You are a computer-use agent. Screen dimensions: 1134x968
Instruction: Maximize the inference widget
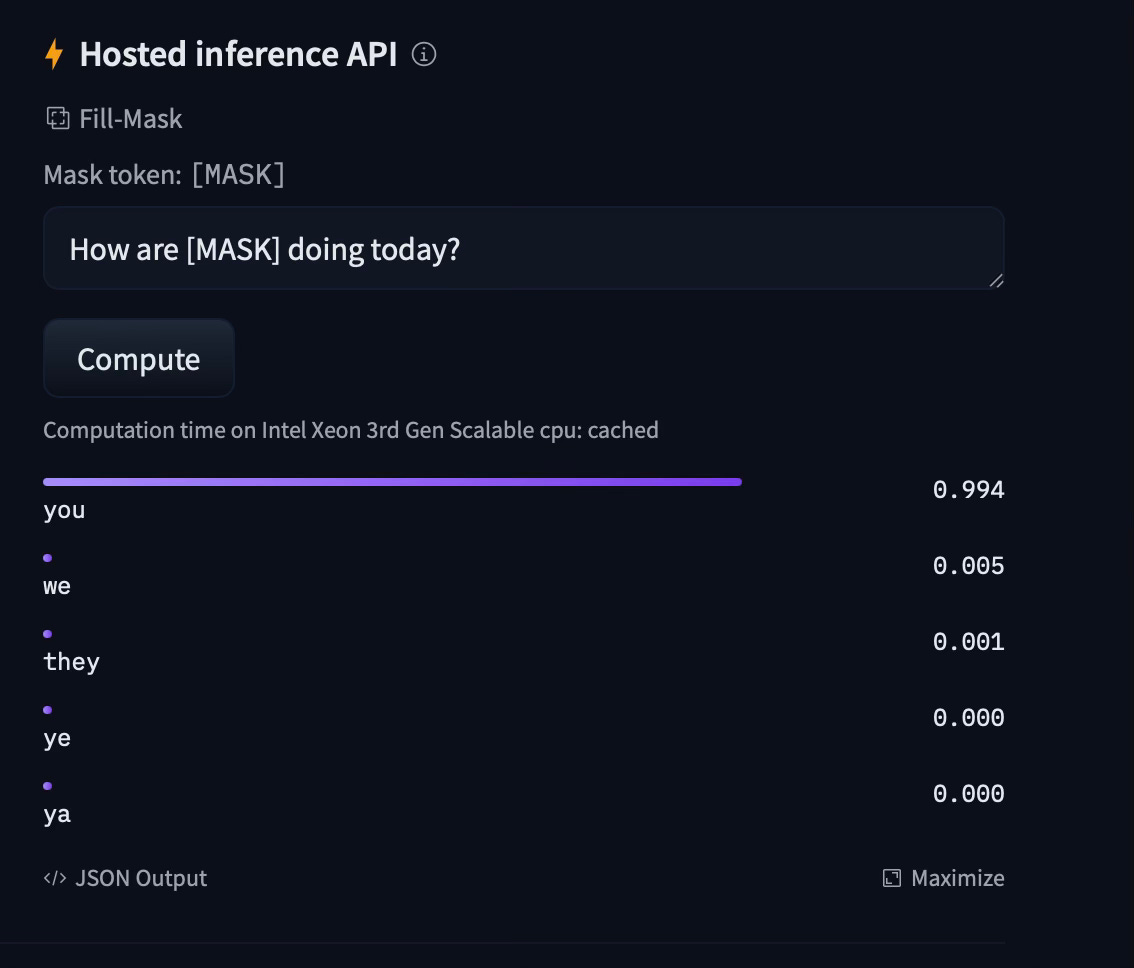944,878
